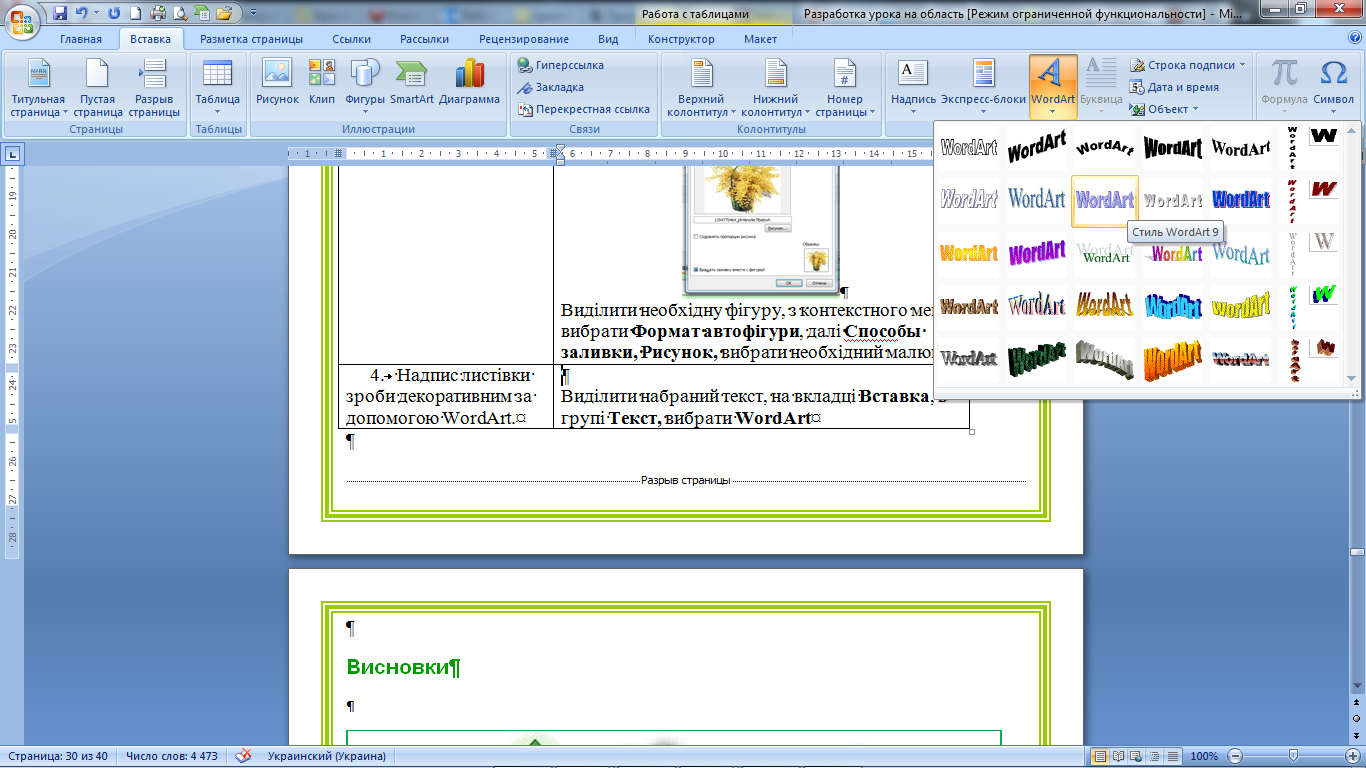Undo the last action
The width and height of the screenshot is (1366, 768).
click(x=82, y=13)
